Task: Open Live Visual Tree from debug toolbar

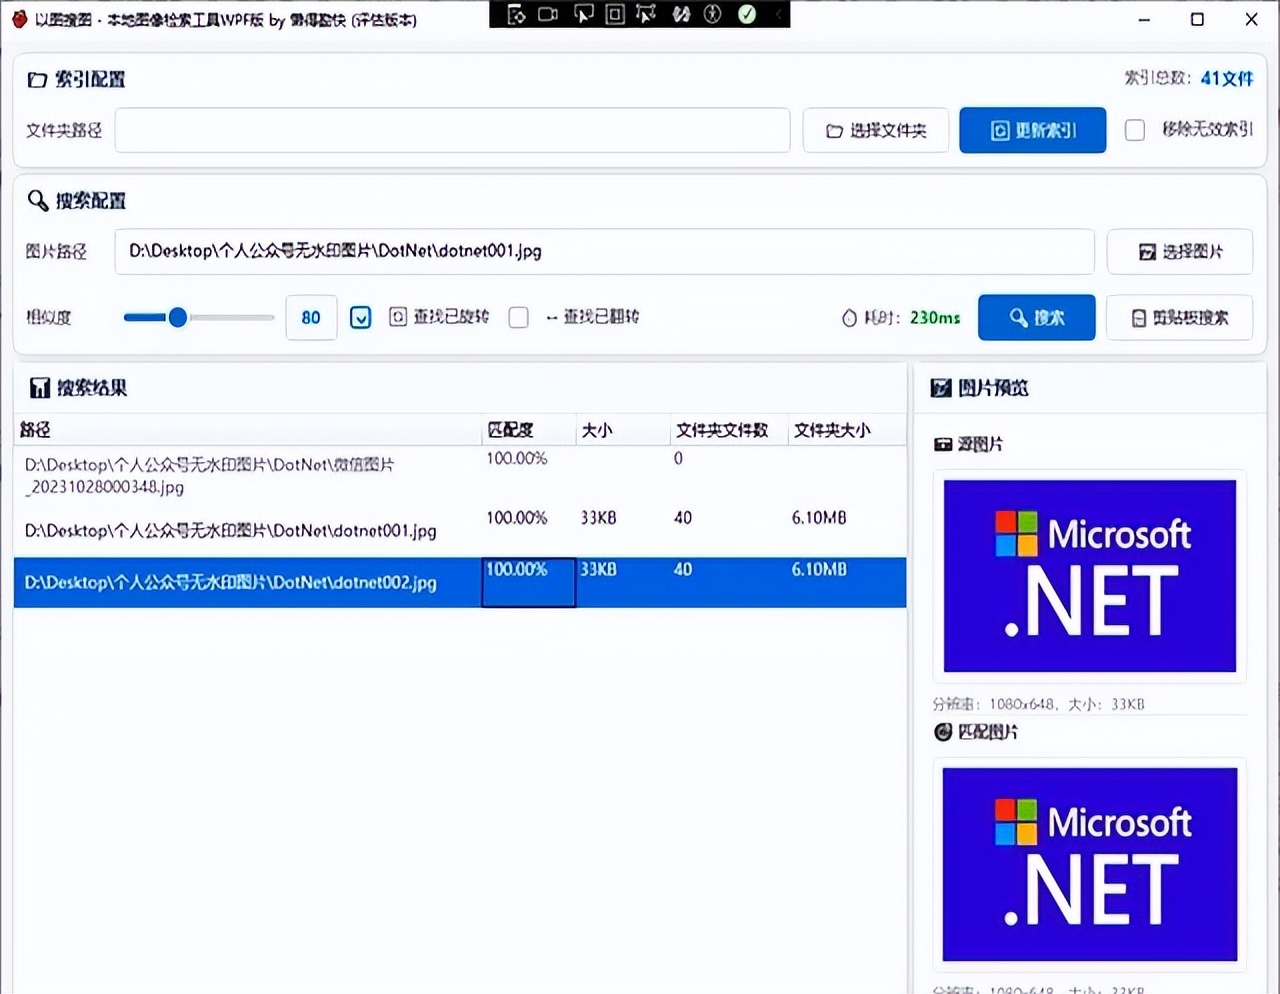Action: [x=516, y=14]
